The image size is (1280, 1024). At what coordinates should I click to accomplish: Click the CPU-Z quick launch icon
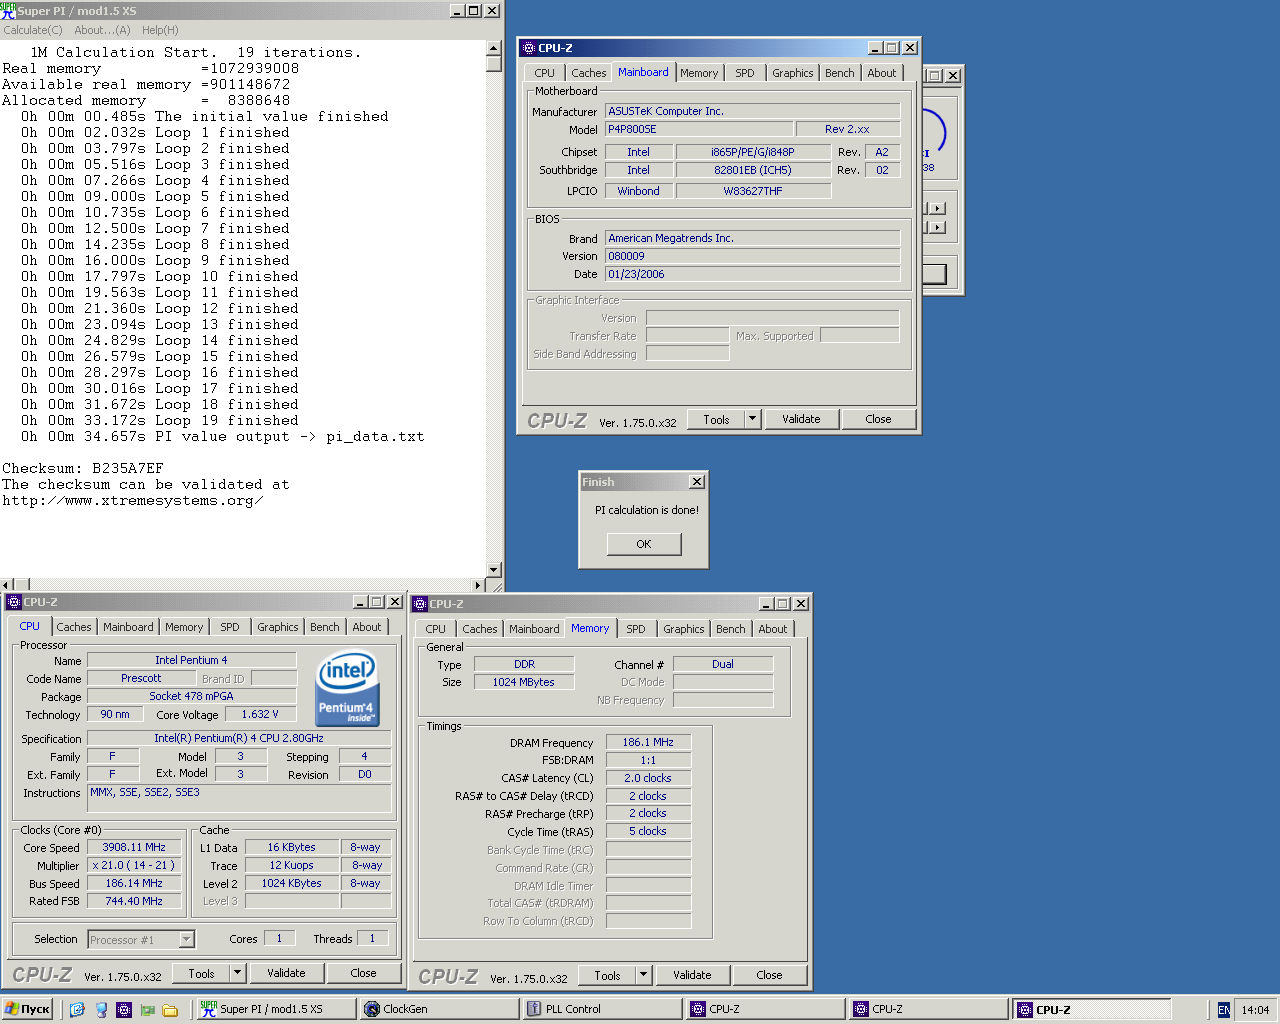124,1009
